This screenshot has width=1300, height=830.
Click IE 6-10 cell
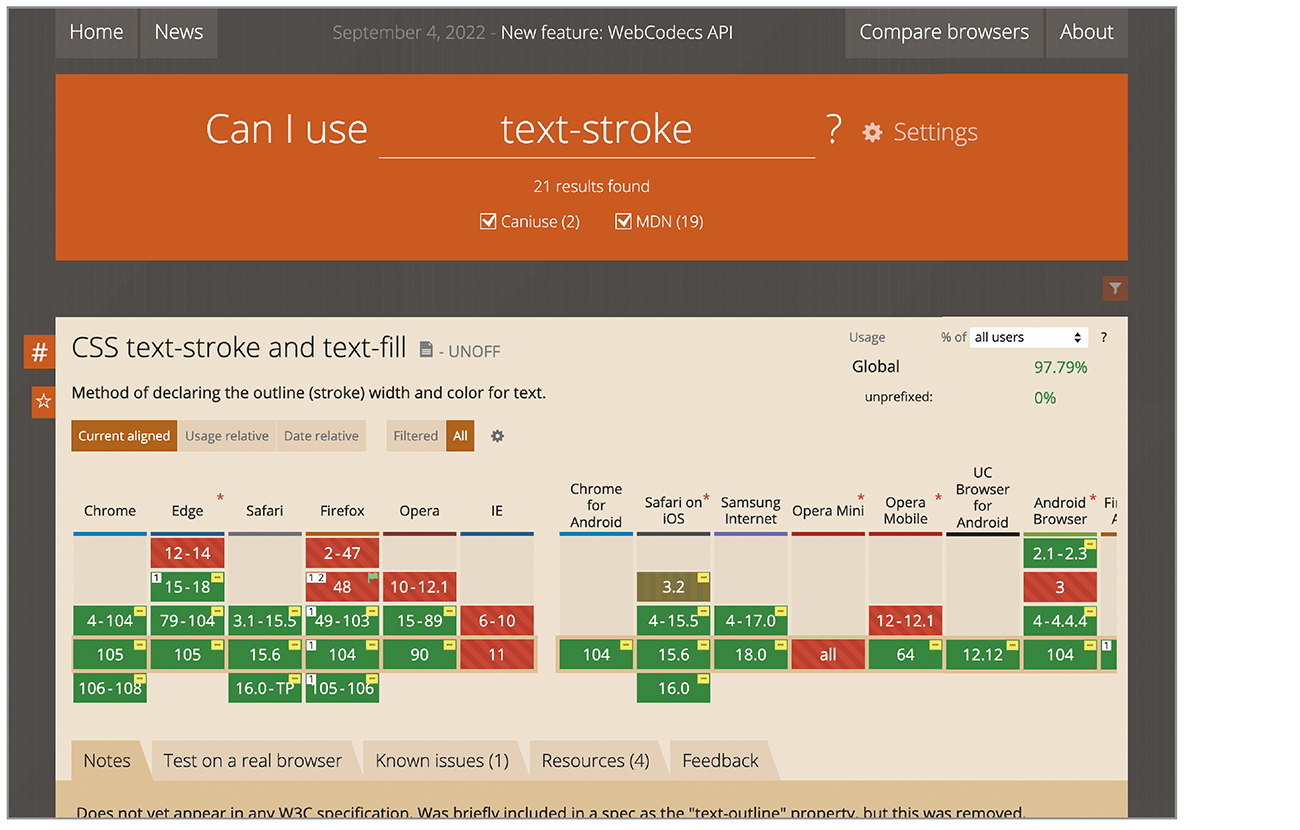(x=497, y=621)
